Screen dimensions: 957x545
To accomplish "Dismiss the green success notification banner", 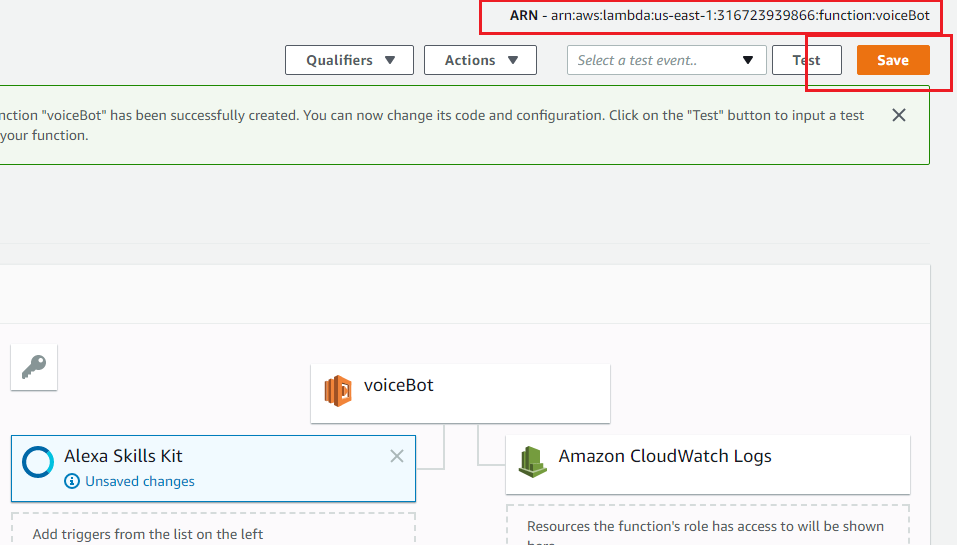I will click(898, 115).
